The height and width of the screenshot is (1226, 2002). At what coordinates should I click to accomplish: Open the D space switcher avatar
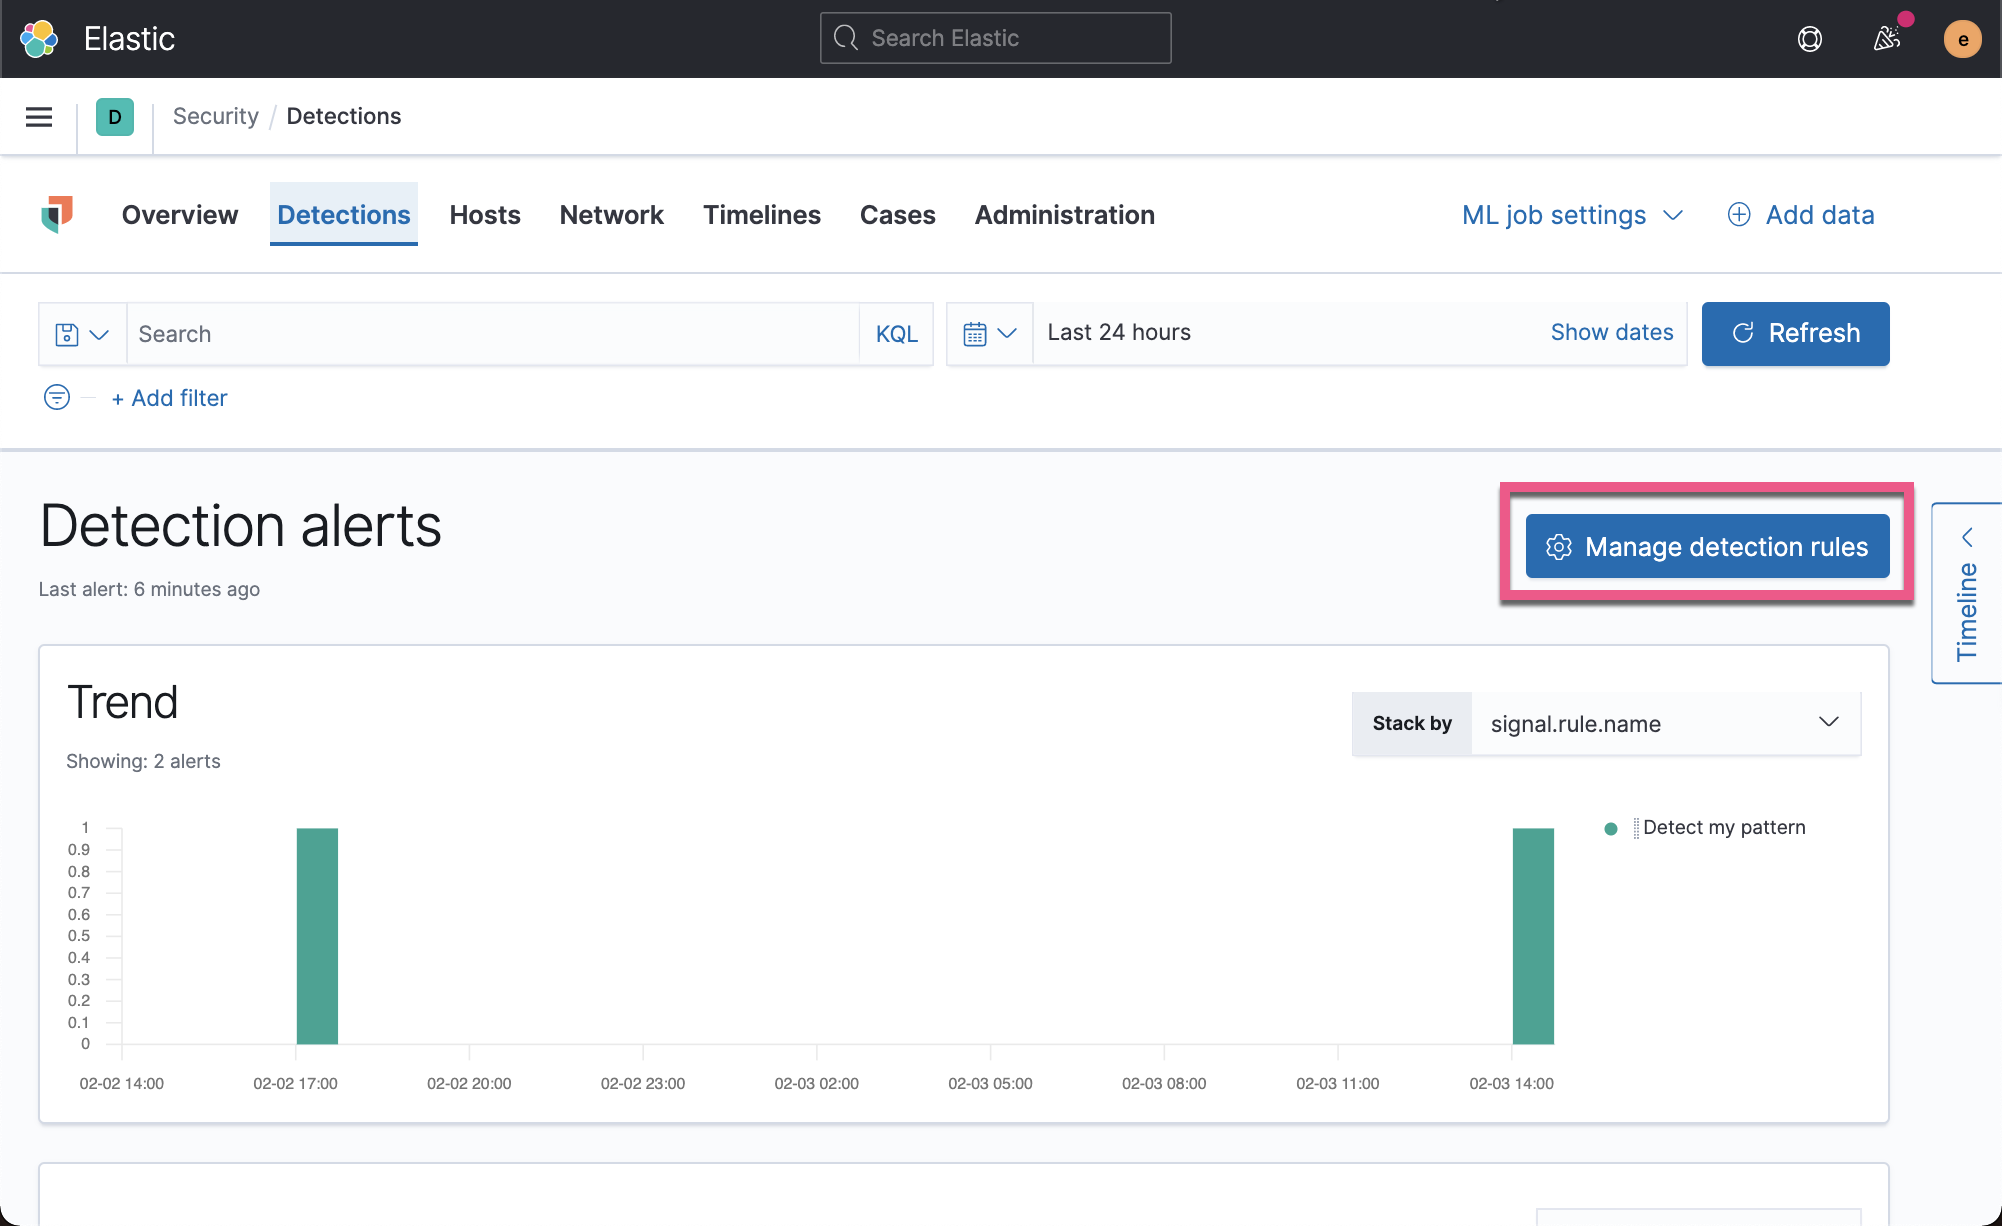point(115,116)
